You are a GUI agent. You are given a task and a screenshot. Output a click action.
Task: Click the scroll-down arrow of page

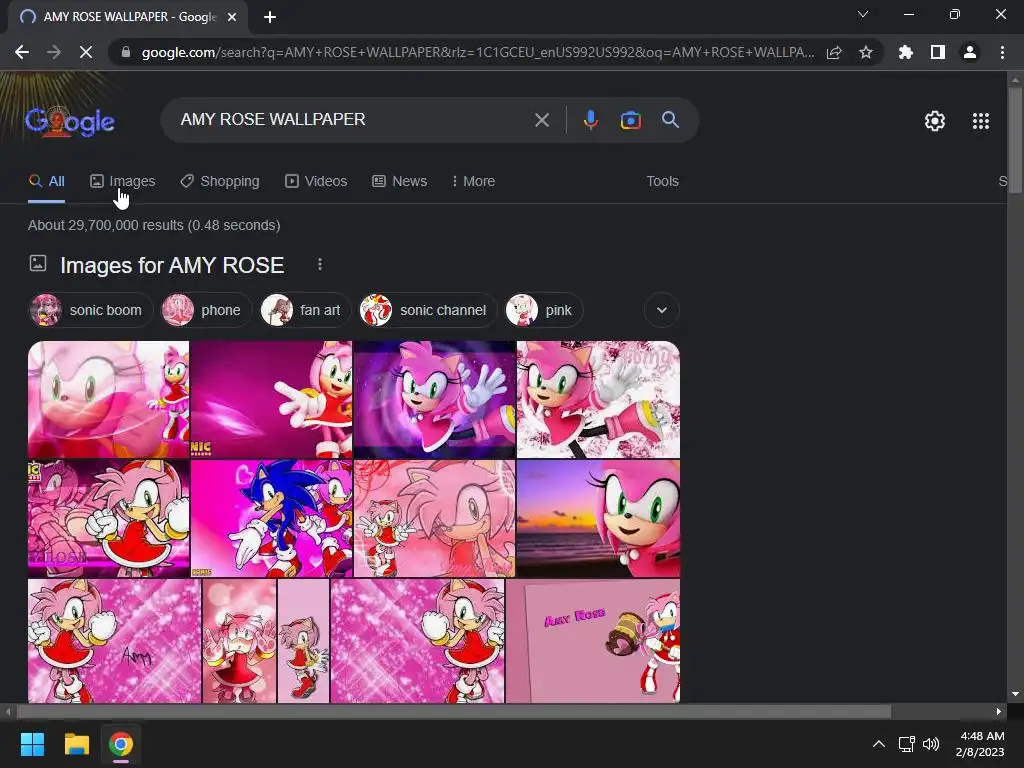click(x=1014, y=694)
